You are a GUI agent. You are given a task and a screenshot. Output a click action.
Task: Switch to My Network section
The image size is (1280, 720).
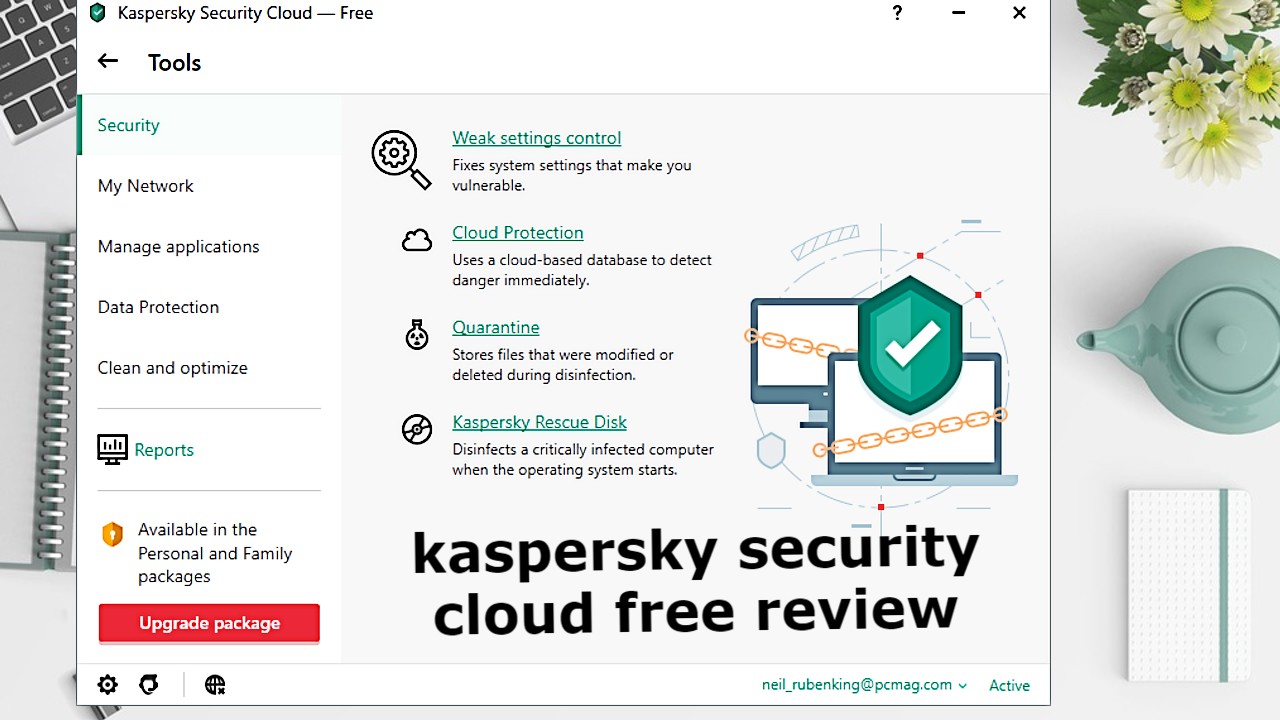click(x=209, y=186)
